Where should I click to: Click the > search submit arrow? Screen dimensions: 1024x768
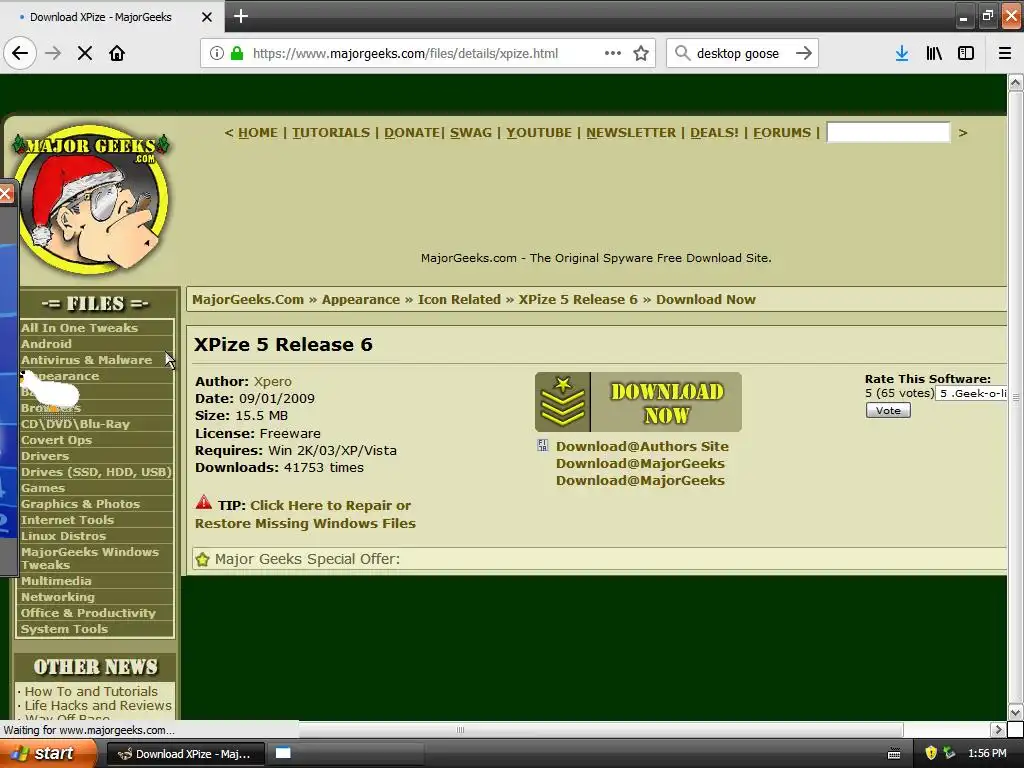pos(963,133)
